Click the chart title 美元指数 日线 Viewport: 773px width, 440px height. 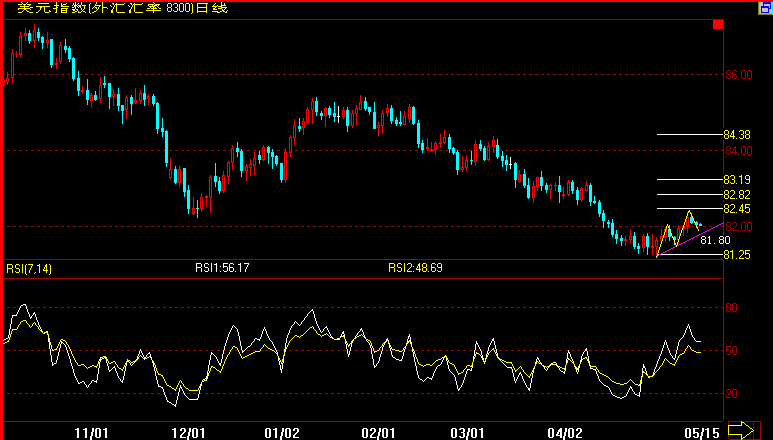click(123, 8)
